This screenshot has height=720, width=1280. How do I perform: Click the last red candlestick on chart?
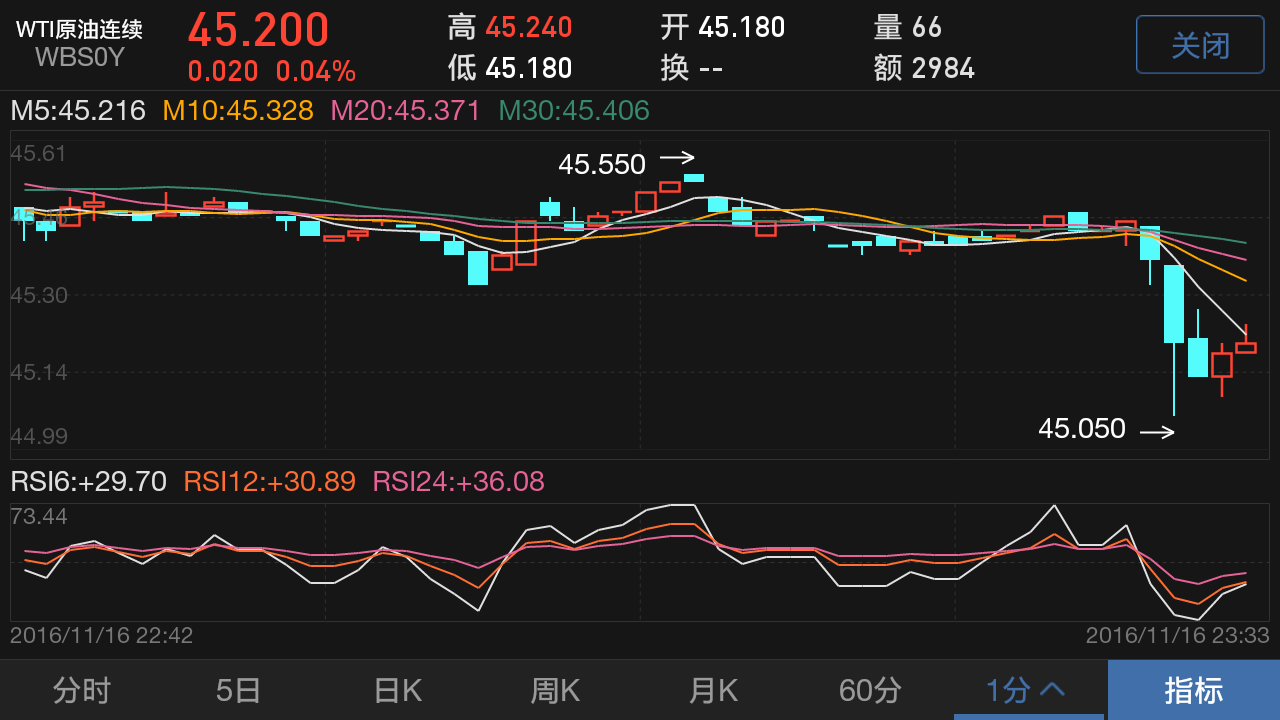1246,346
